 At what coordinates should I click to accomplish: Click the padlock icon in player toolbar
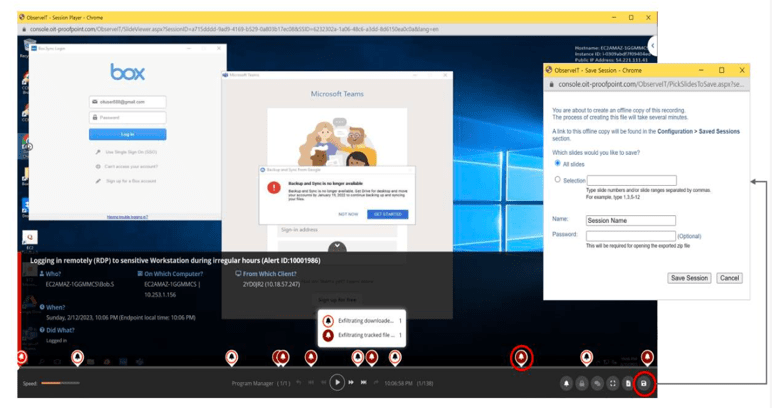[x=582, y=383]
